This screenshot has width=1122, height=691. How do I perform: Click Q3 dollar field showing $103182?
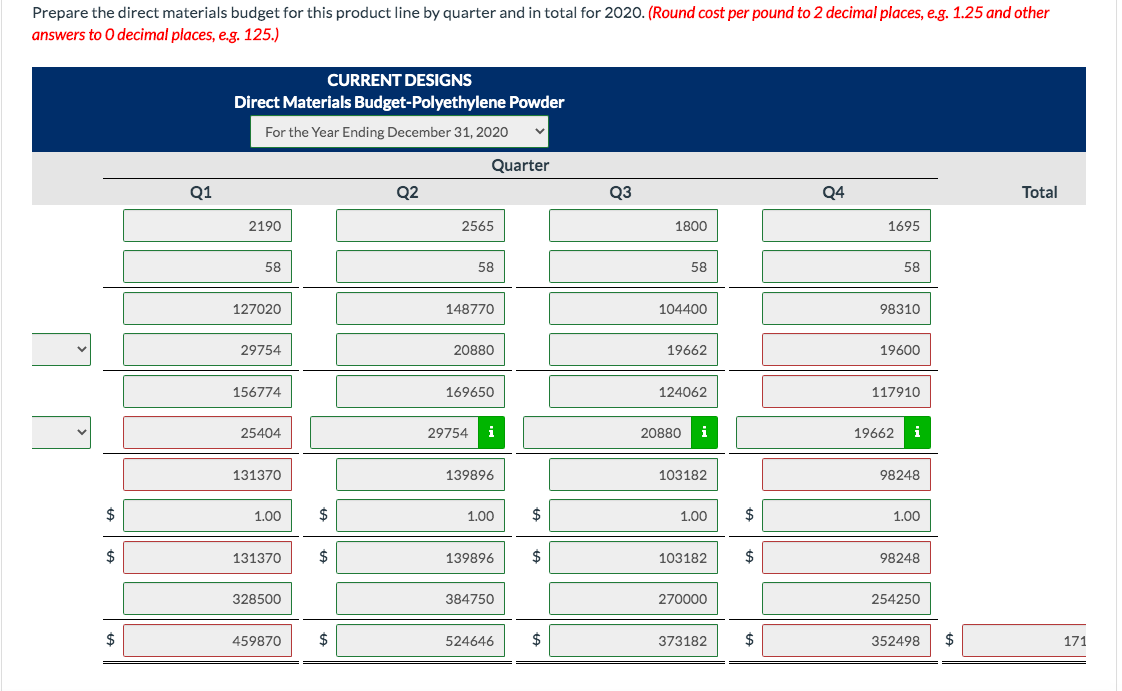pyautogui.click(x=633, y=558)
